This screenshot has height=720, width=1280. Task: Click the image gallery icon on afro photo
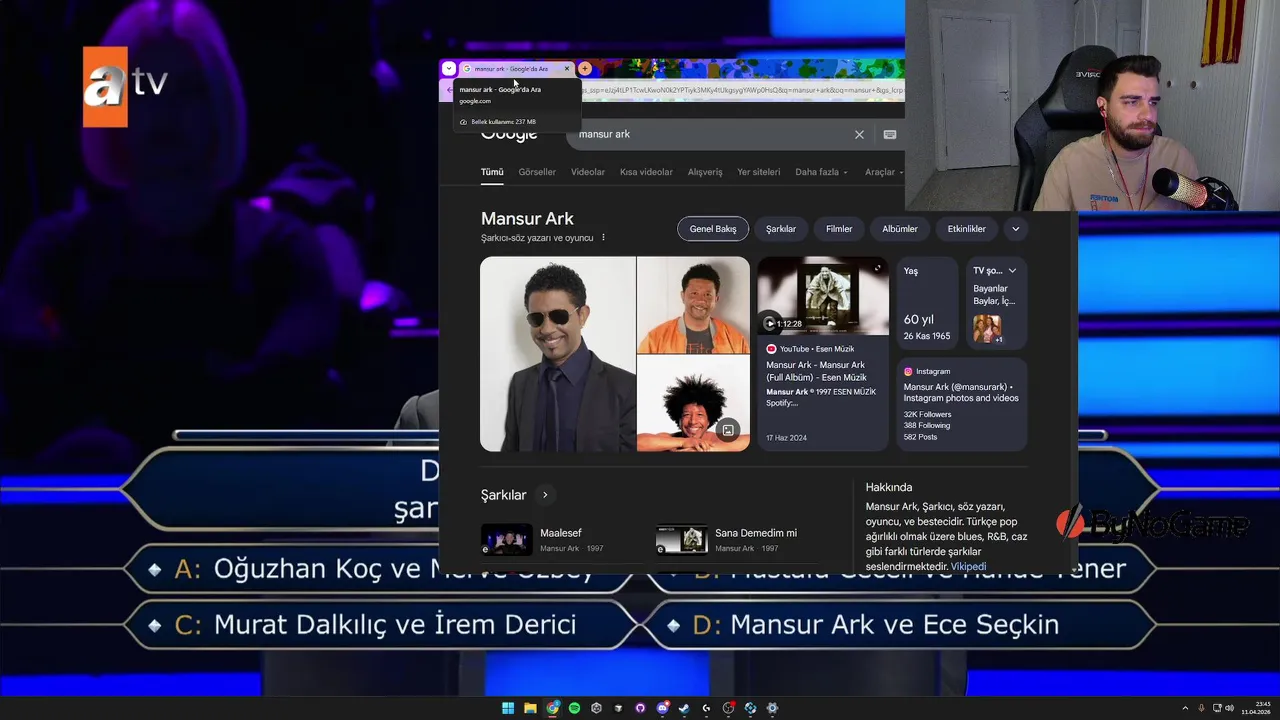click(728, 430)
